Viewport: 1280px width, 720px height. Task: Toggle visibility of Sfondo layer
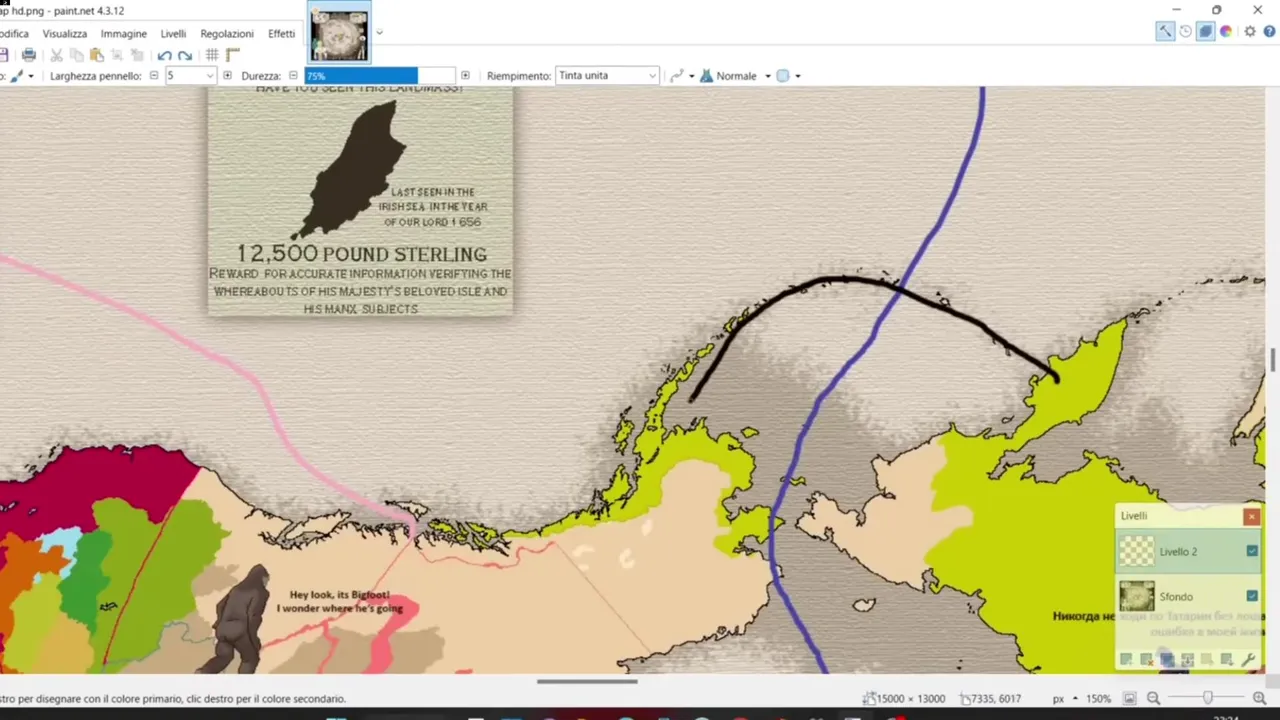[1252, 596]
